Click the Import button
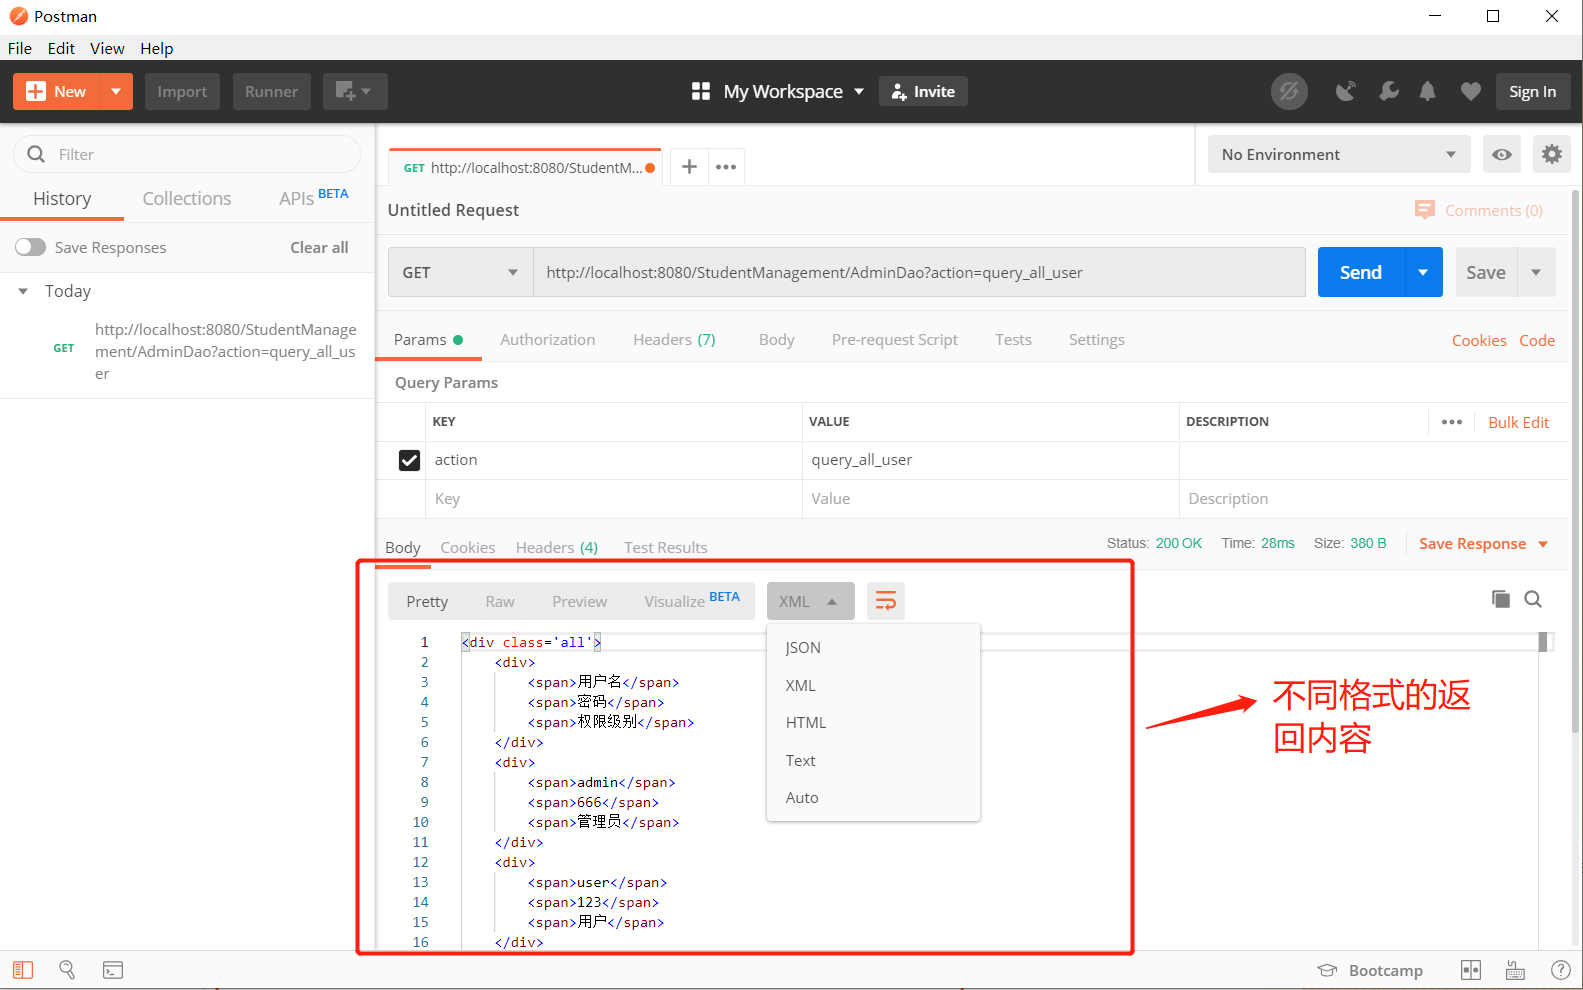The image size is (1583, 990). (182, 92)
